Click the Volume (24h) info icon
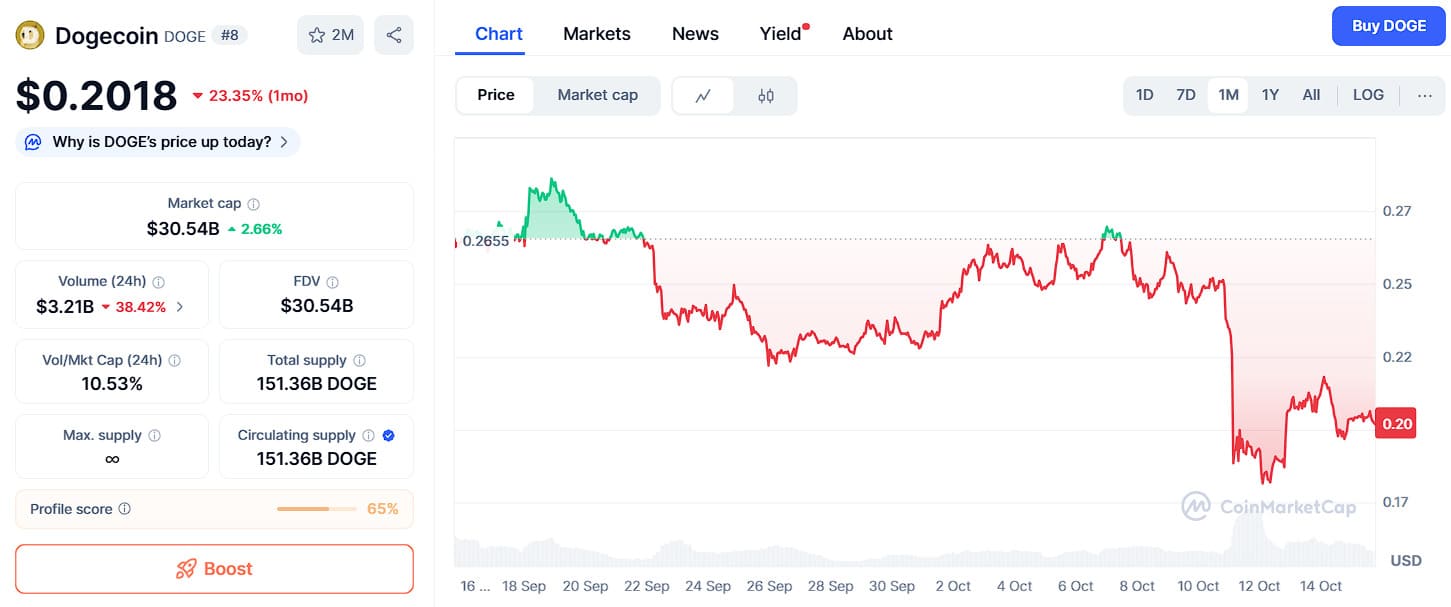The image size is (1451, 607). (x=159, y=283)
